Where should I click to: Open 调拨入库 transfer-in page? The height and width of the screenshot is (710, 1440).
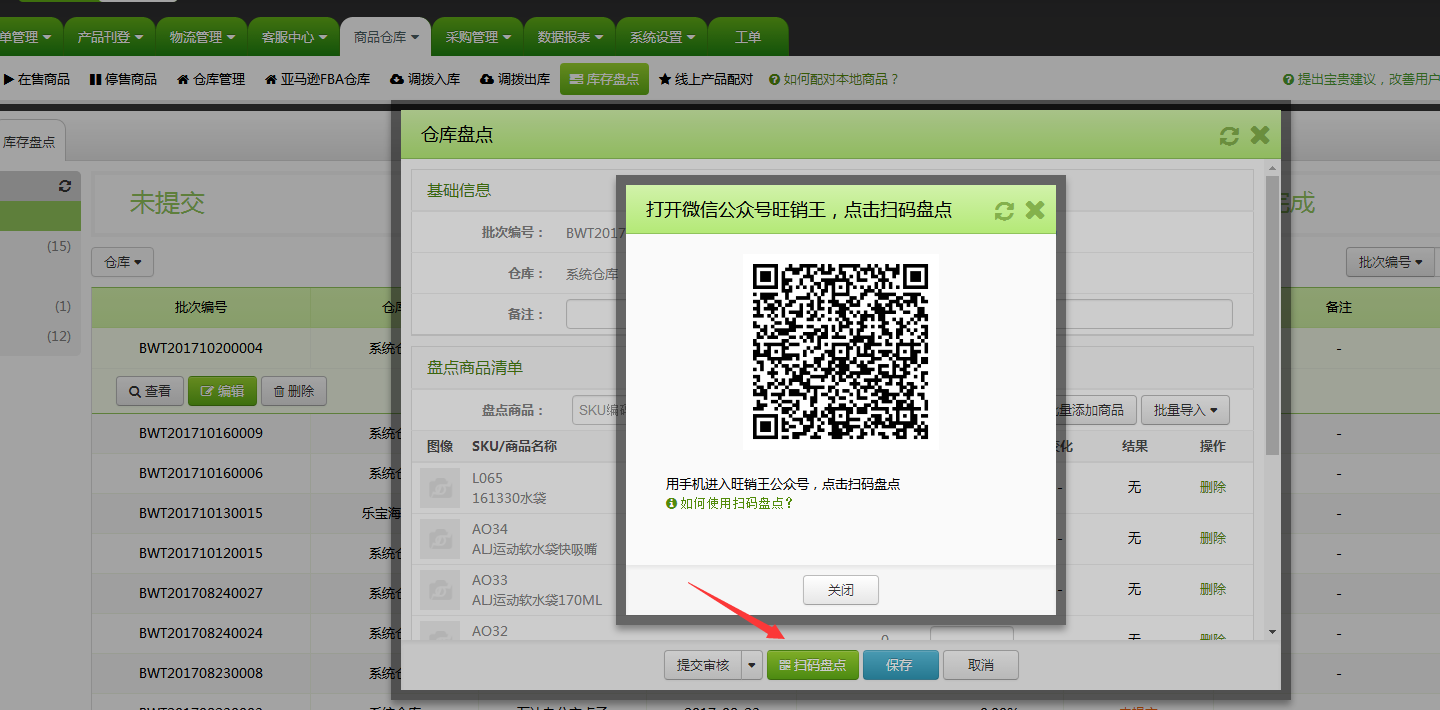click(425, 79)
